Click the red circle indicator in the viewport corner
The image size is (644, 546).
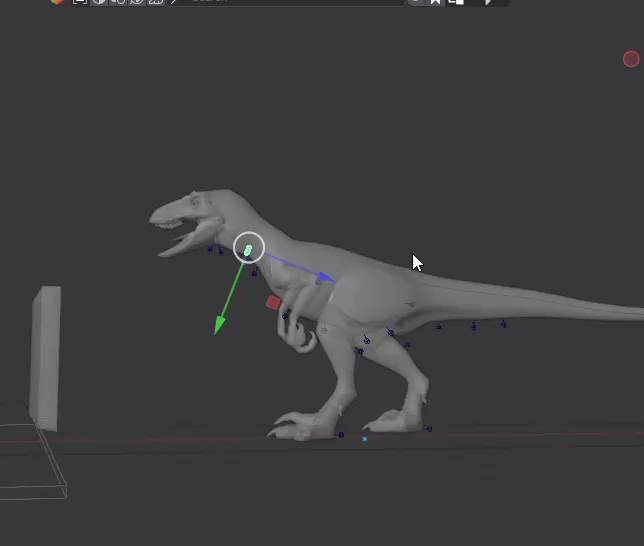pyautogui.click(x=631, y=59)
